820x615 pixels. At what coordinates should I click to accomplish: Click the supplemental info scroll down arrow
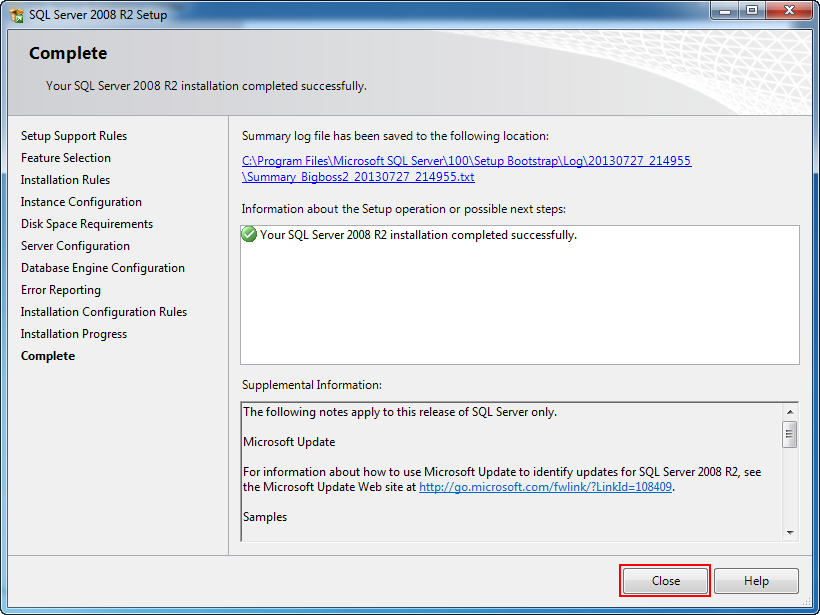pos(790,533)
